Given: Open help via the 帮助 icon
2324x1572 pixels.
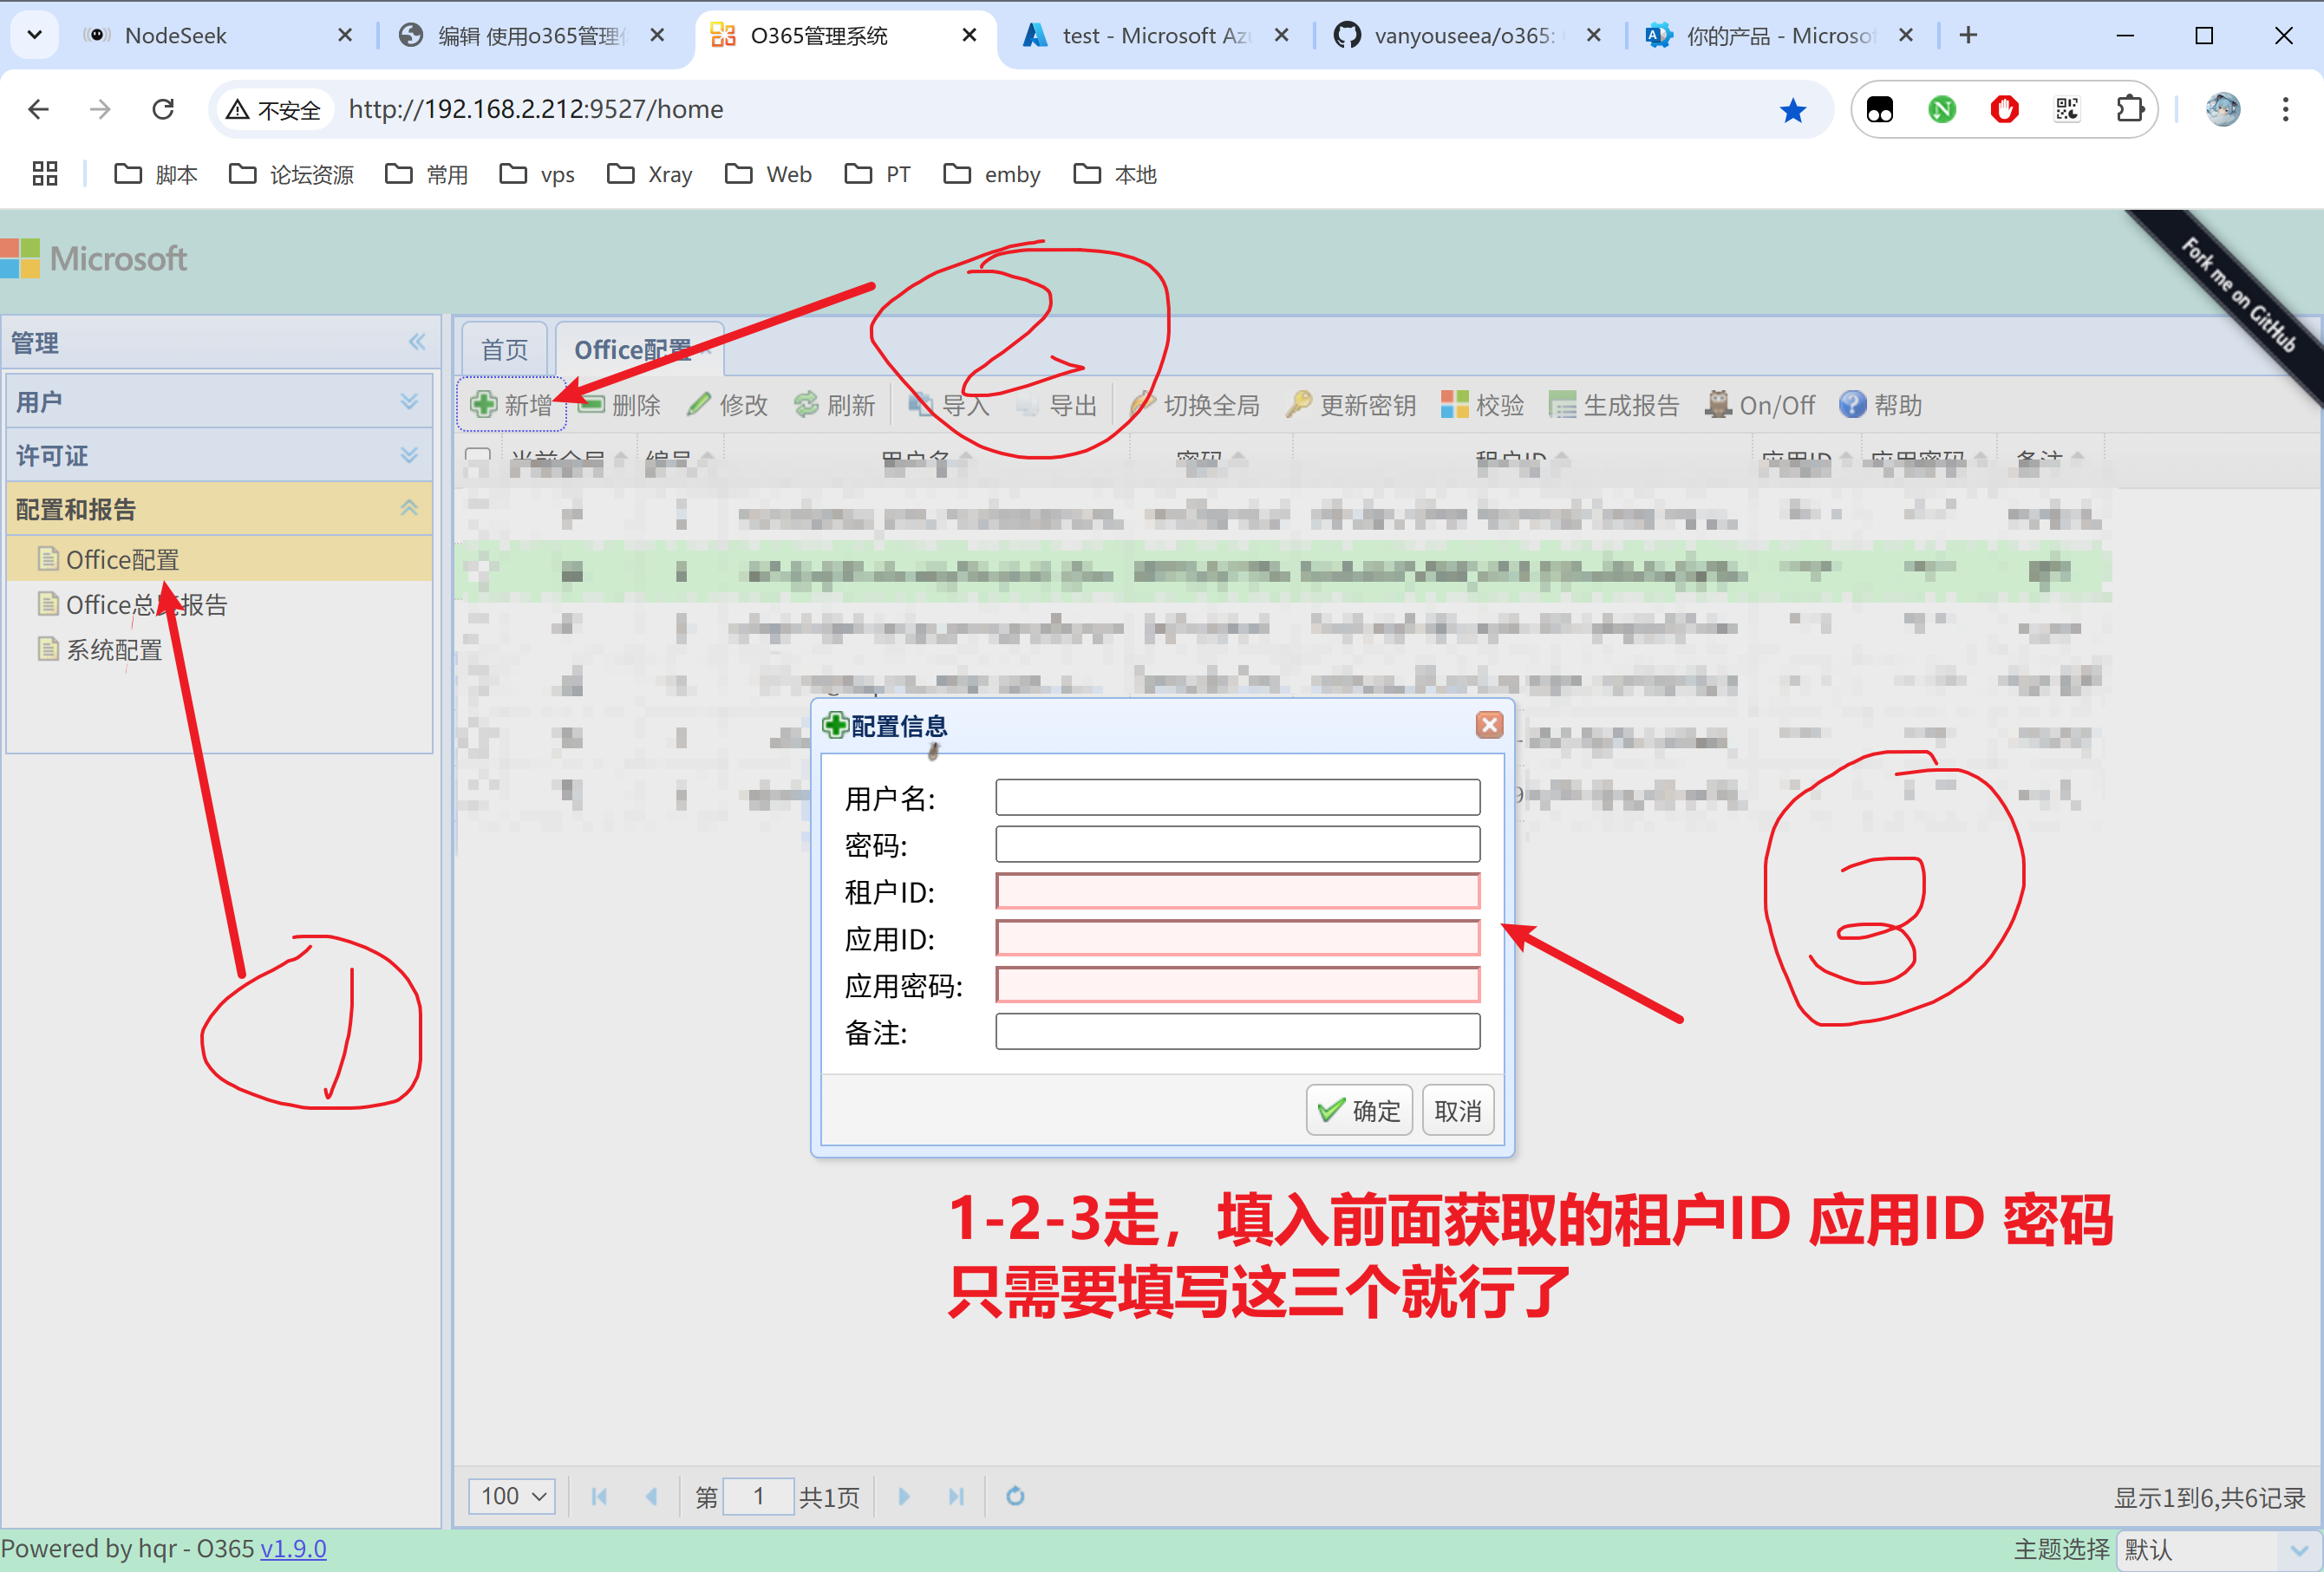Looking at the screenshot, I should 1854,405.
